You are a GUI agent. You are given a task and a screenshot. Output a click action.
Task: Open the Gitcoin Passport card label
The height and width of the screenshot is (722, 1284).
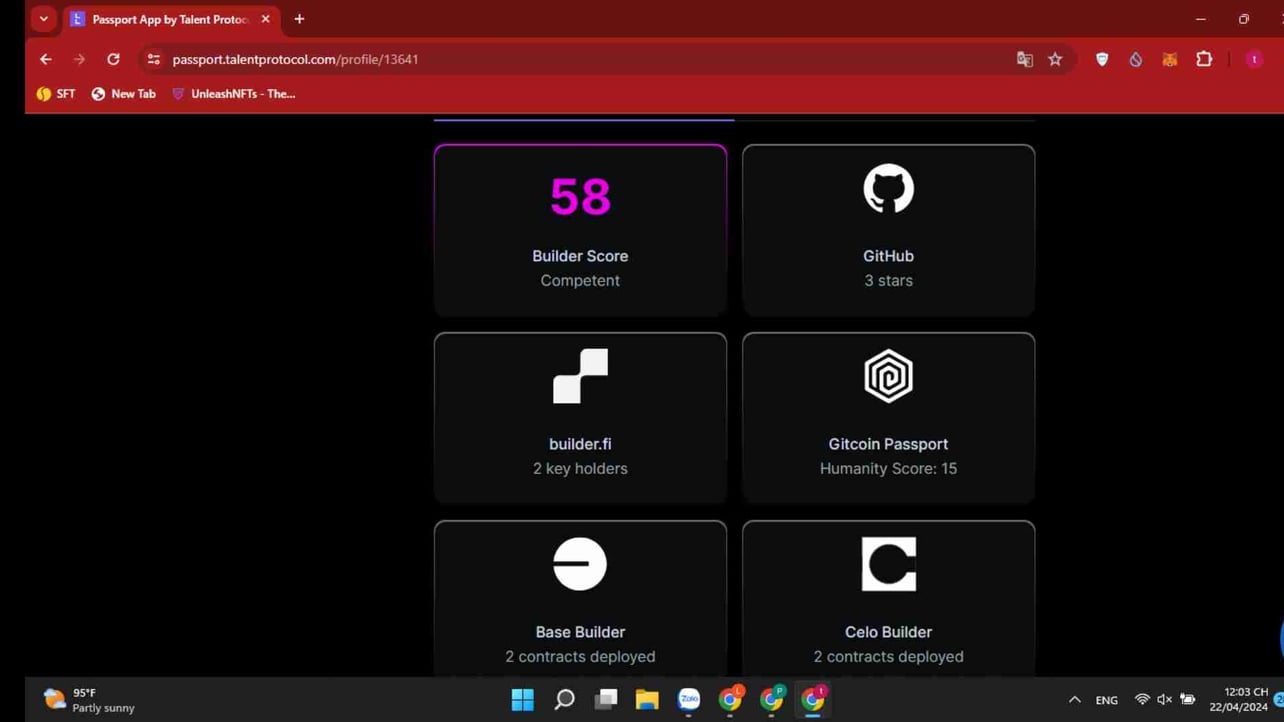click(x=888, y=444)
